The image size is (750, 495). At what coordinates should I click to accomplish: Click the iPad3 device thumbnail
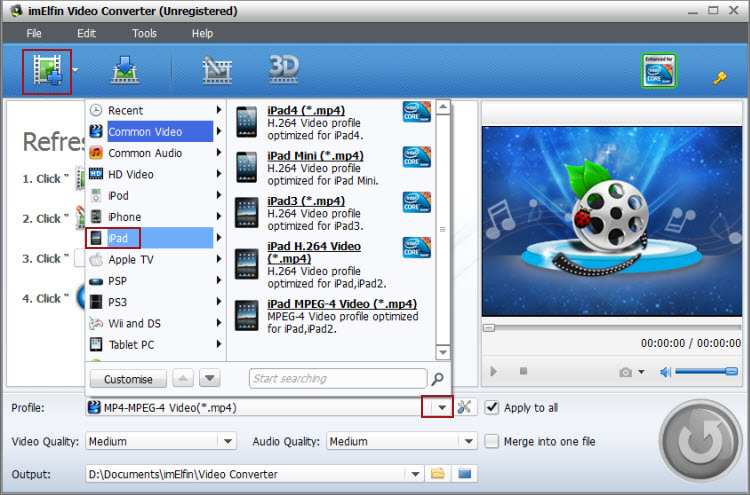247,213
